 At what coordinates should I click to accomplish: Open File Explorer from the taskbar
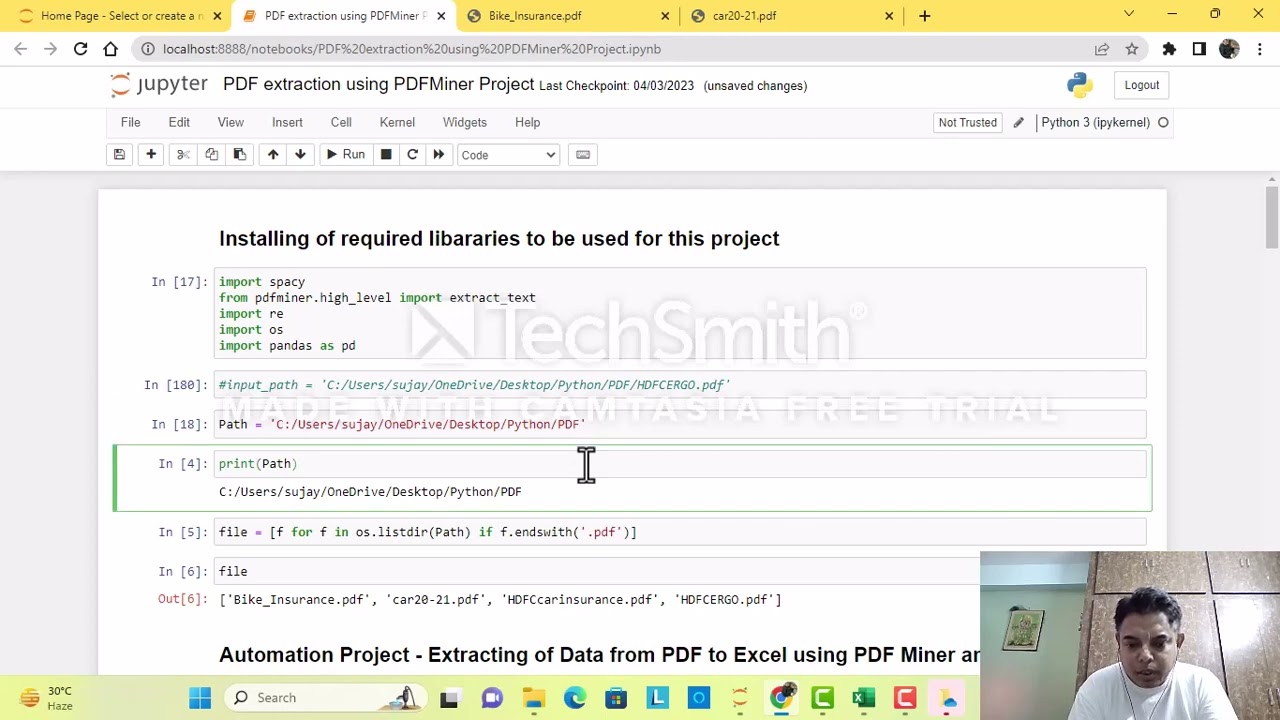tap(533, 698)
